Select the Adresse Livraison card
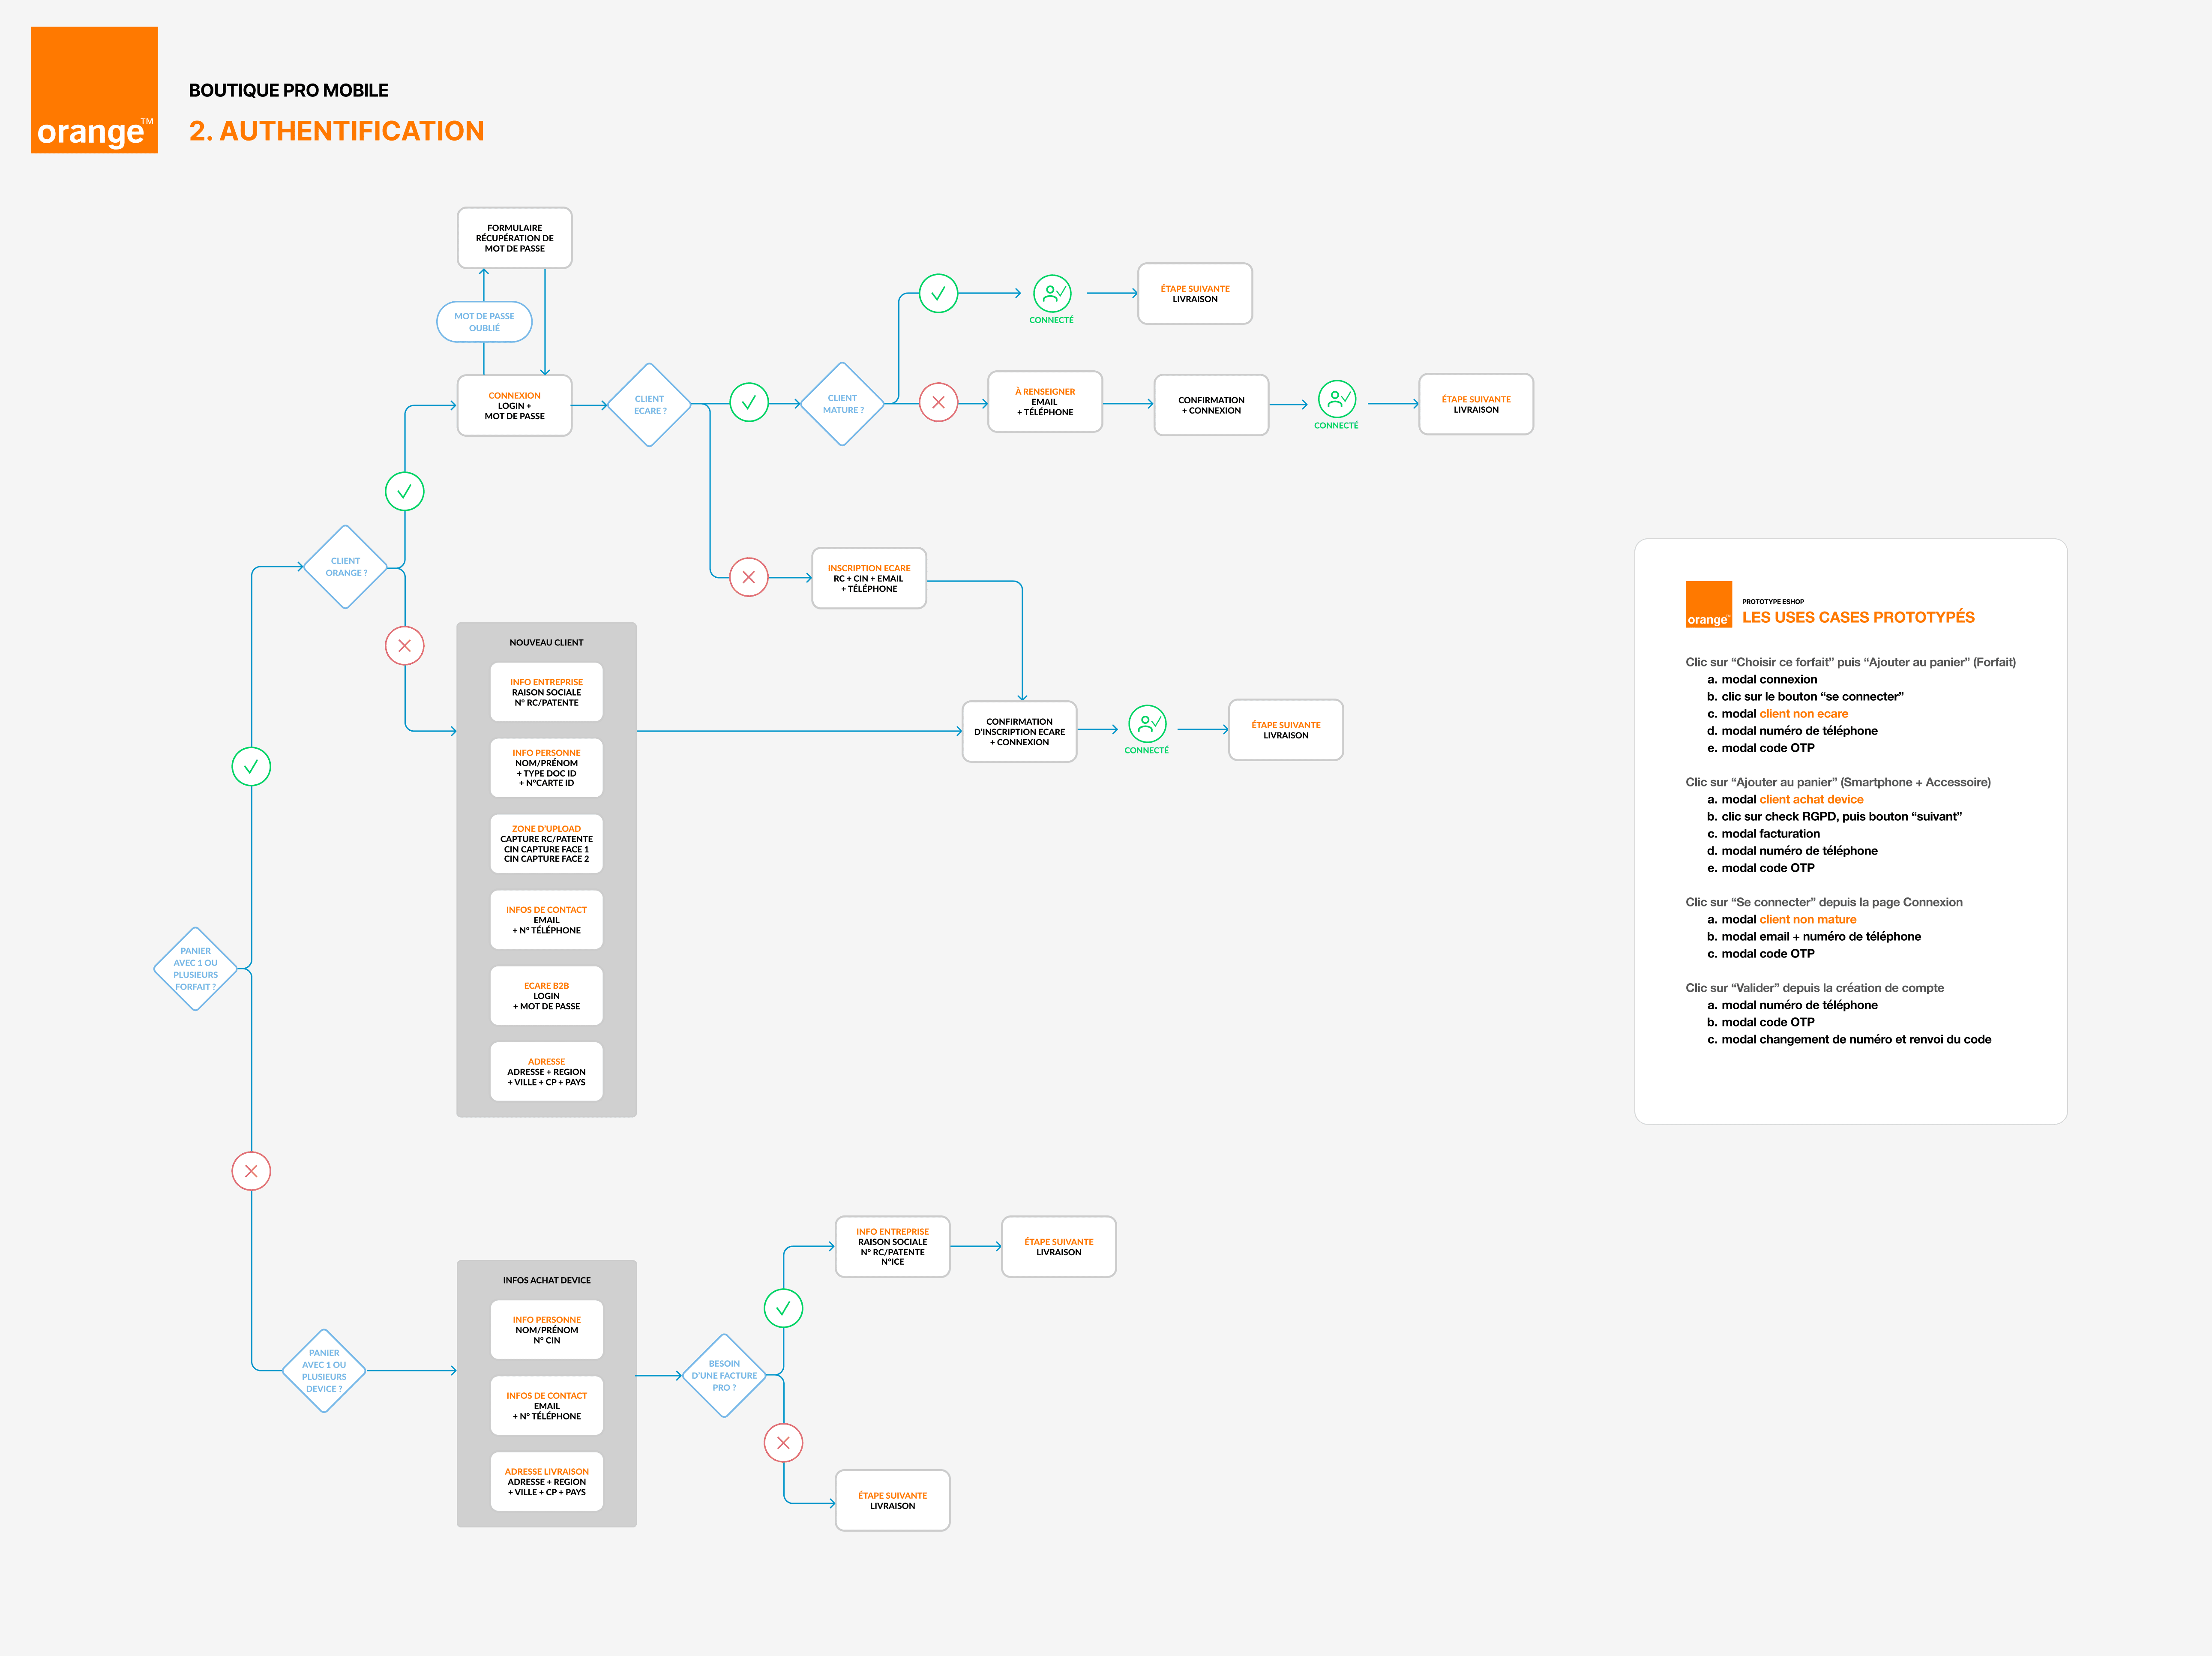2212x1656 pixels. click(x=546, y=1482)
